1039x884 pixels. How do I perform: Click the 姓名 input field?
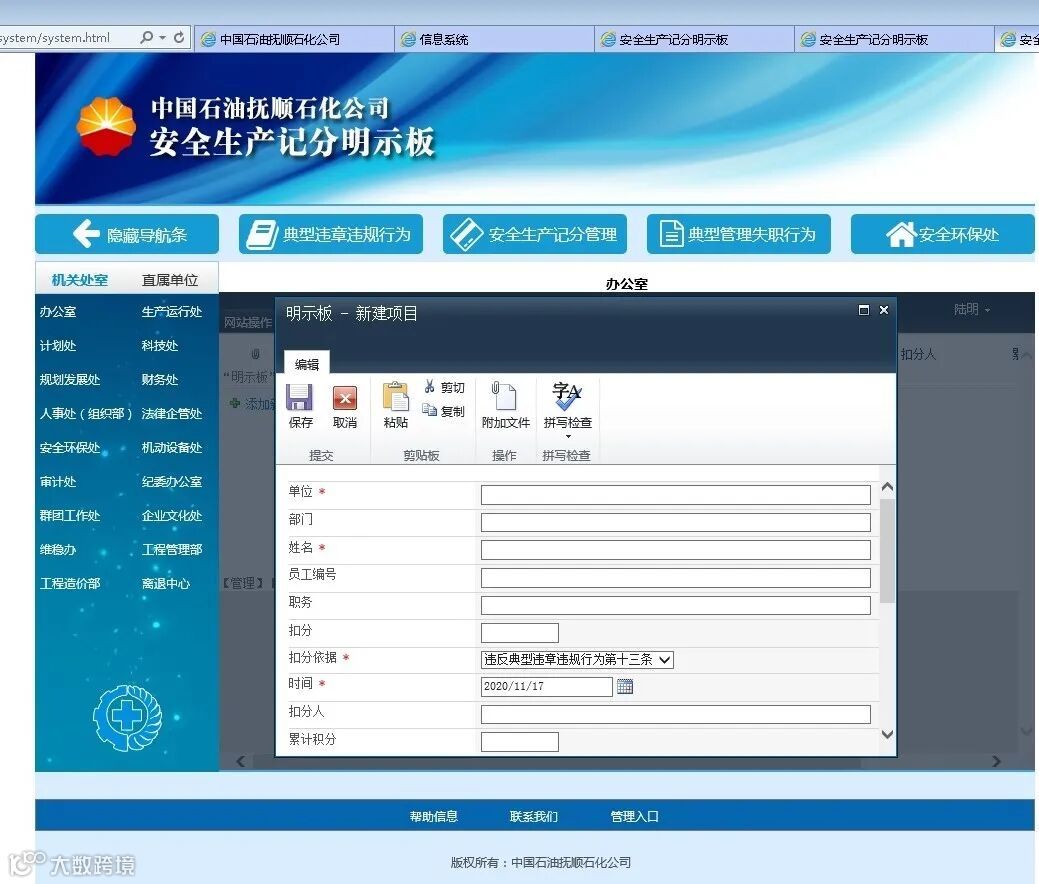point(675,550)
